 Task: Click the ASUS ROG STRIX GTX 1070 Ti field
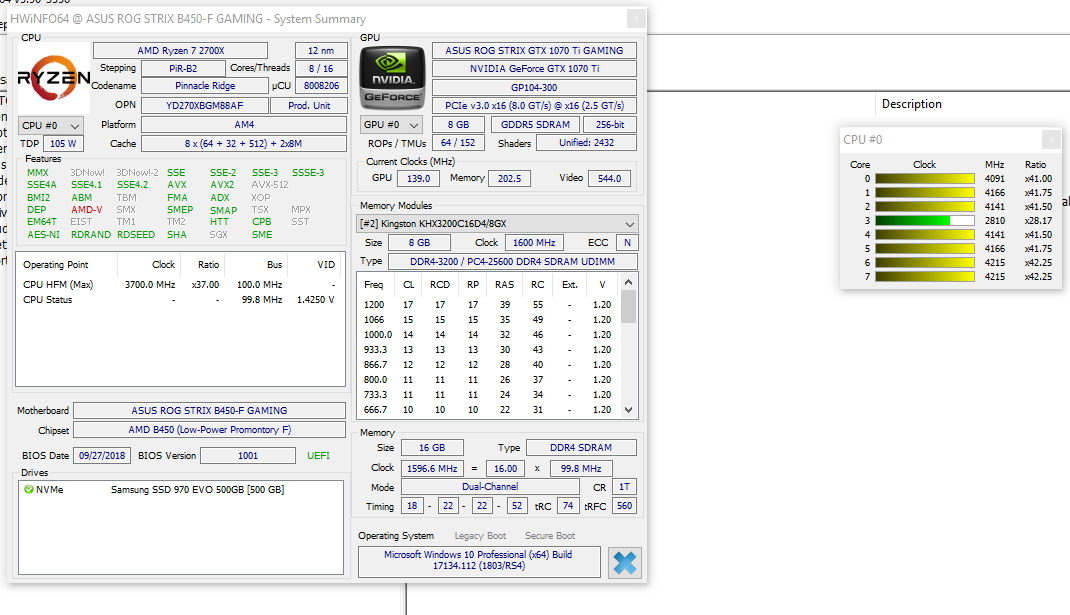534,51
